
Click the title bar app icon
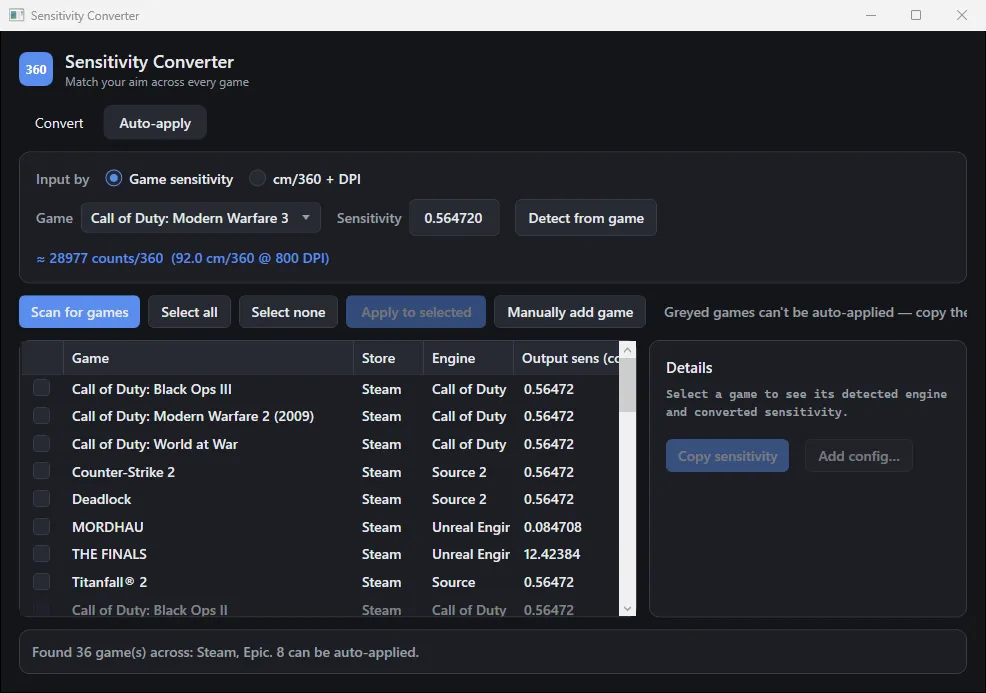coord(16,15)
